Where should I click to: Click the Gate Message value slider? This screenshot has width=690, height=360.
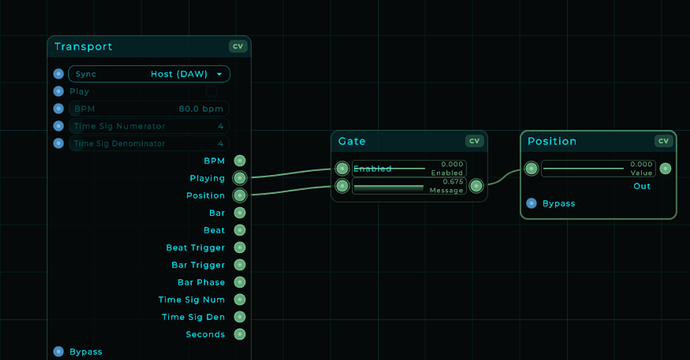pos(409,186)
